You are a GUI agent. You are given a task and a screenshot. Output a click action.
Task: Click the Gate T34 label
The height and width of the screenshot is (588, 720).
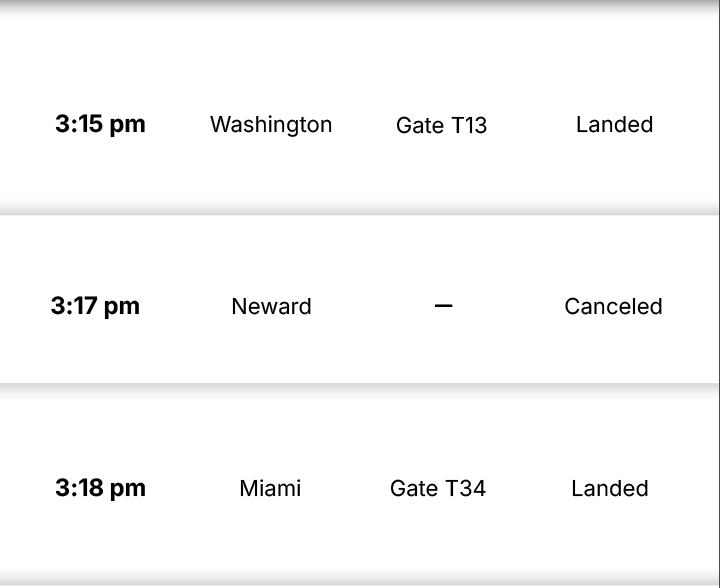point(438,489)
